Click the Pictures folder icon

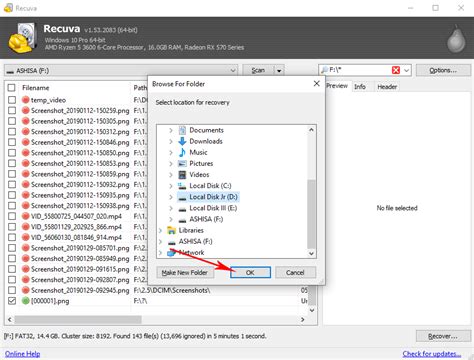[x=182, y=164]
